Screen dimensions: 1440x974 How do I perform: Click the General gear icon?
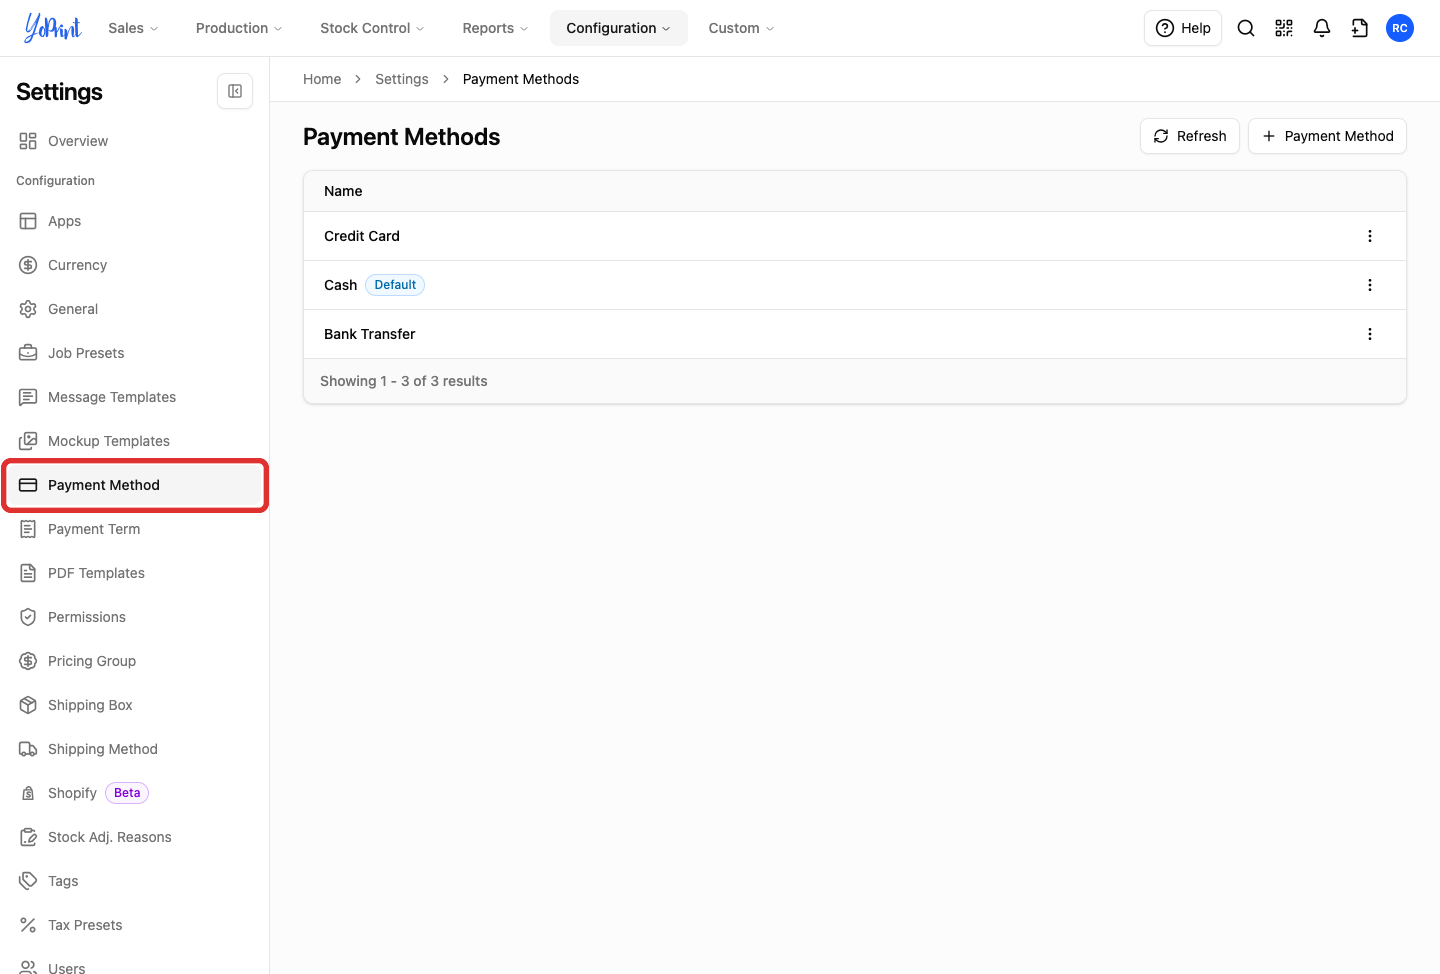[x=28, y=309]
